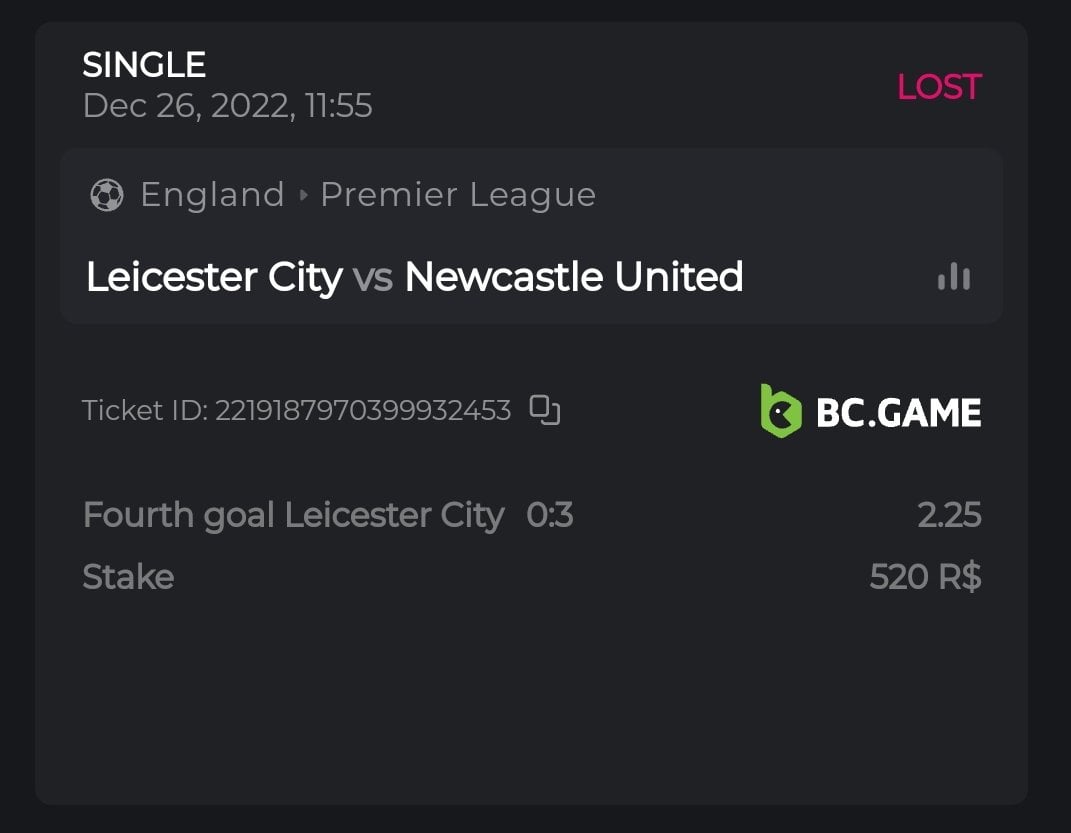Copy the ticket ID with copy icon
Viewport: 1071px width, 833px height.
(545, 410)
